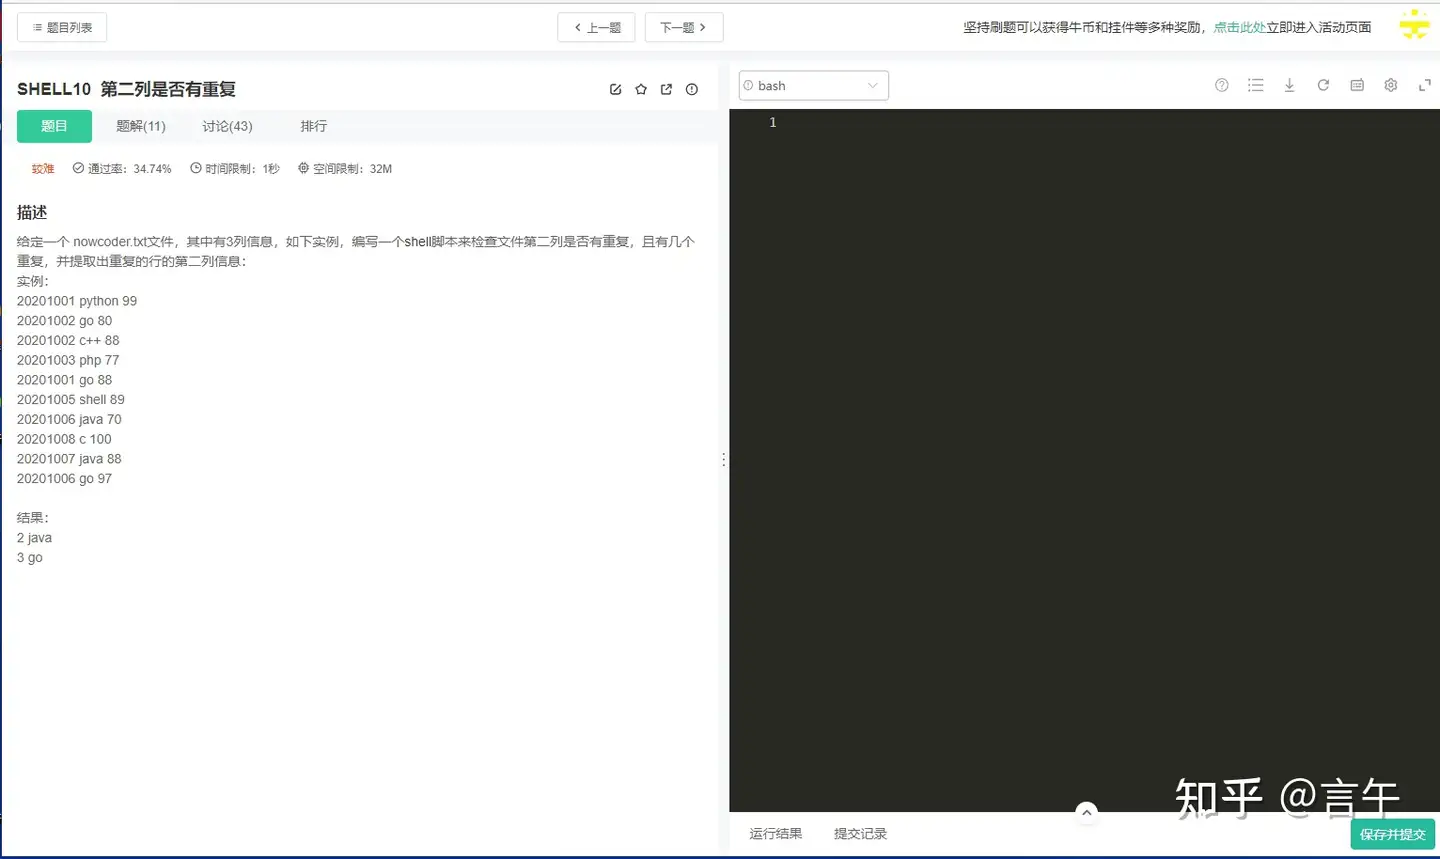Viewport: 1440px width, 859px height.
Task: Expand the bottom results panel arrow
Action: (1087, 812)
